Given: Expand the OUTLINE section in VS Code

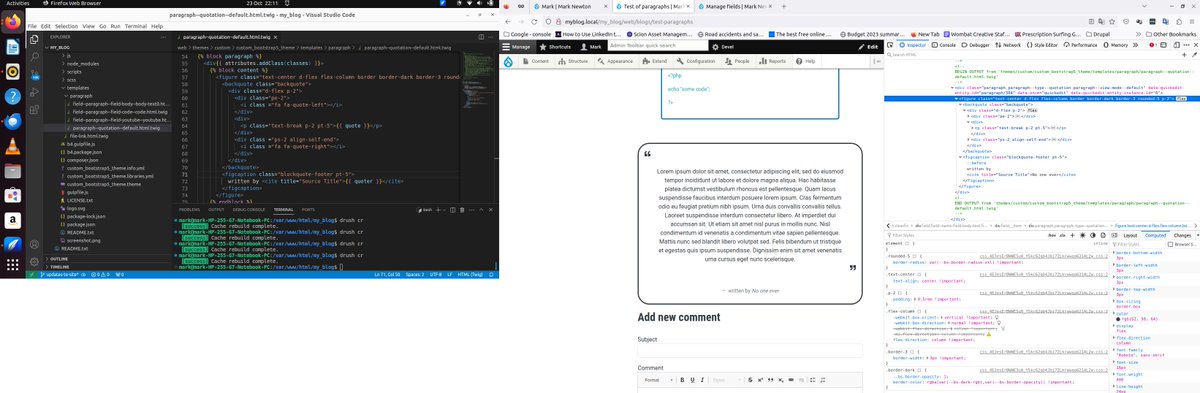Looking at the screenshot, I should (x=60, y=259).
